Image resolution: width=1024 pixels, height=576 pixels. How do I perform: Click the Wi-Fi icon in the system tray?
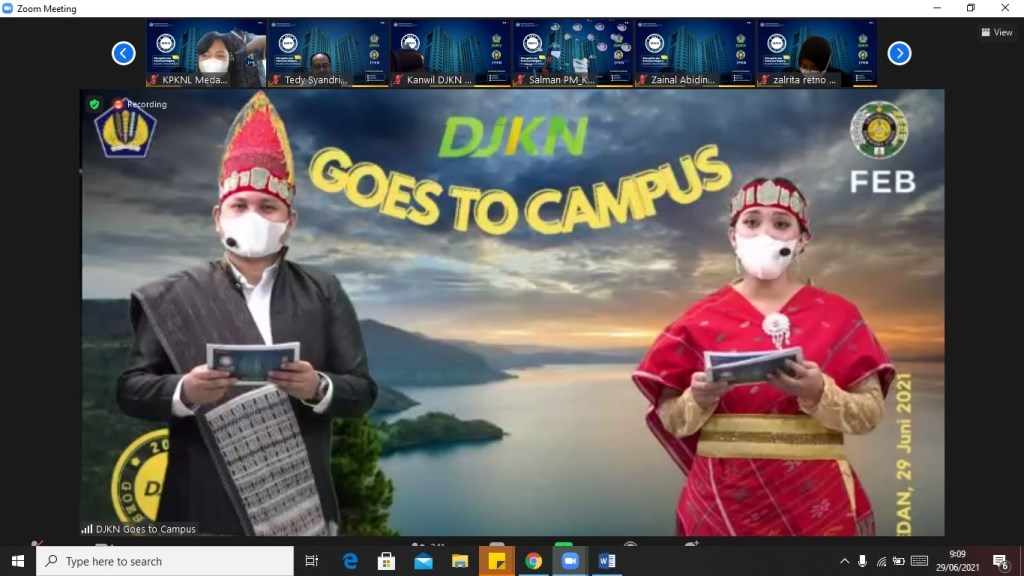click(x=881, y=561)
